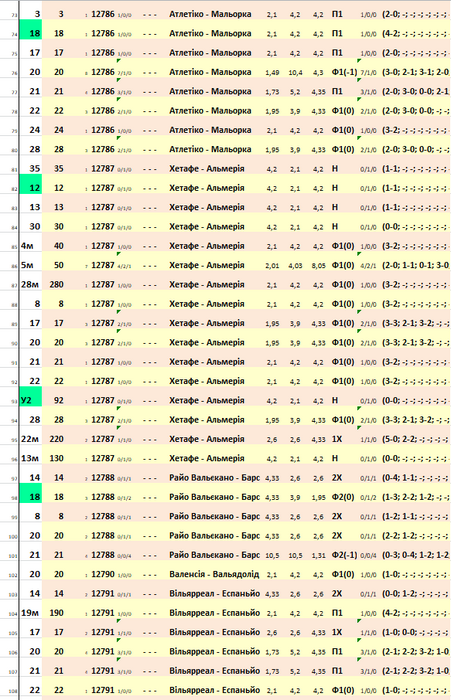Select the odds cell 10,4
Screen dimensions: 451x700
[295, 72]
